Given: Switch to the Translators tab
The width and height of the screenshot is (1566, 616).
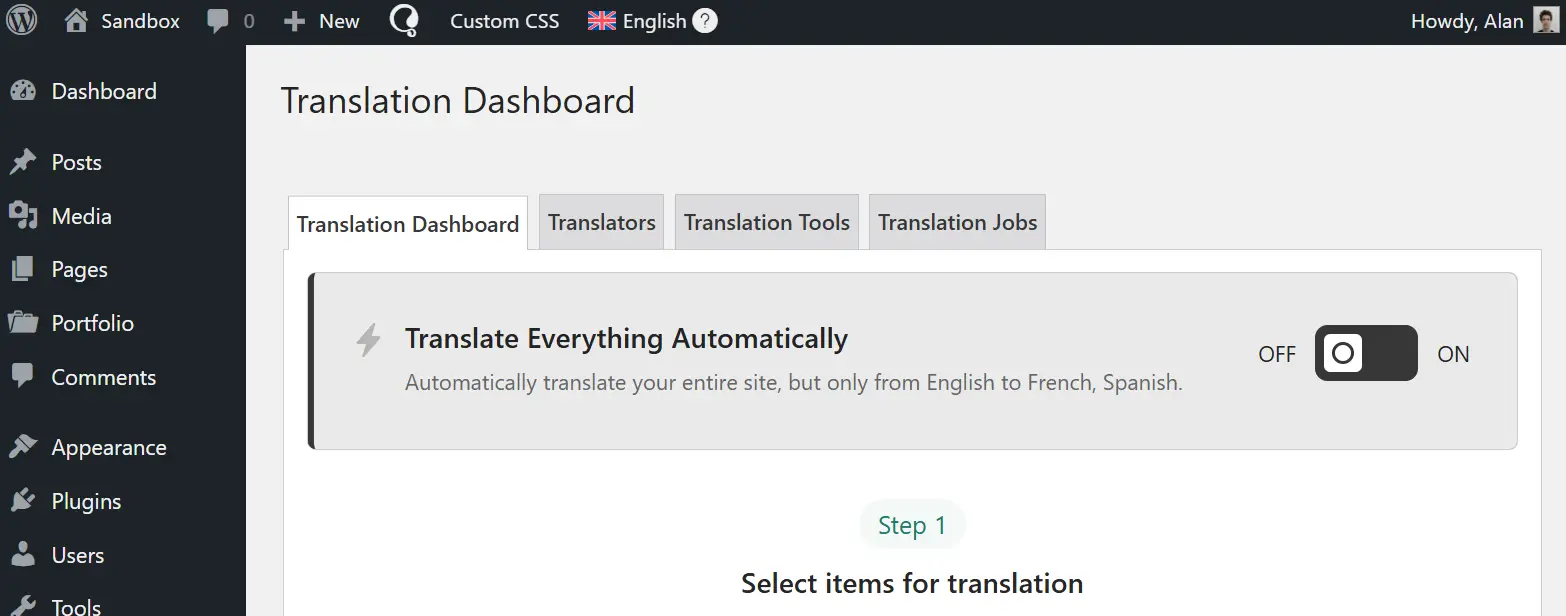Looking at the screenshot, I should [x=601, y=223].
